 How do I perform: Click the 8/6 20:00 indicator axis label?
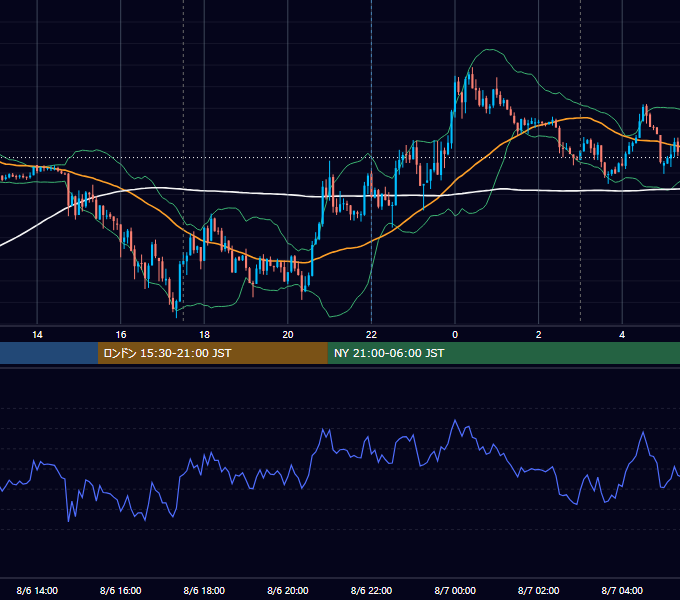click(x=288, y=590)
